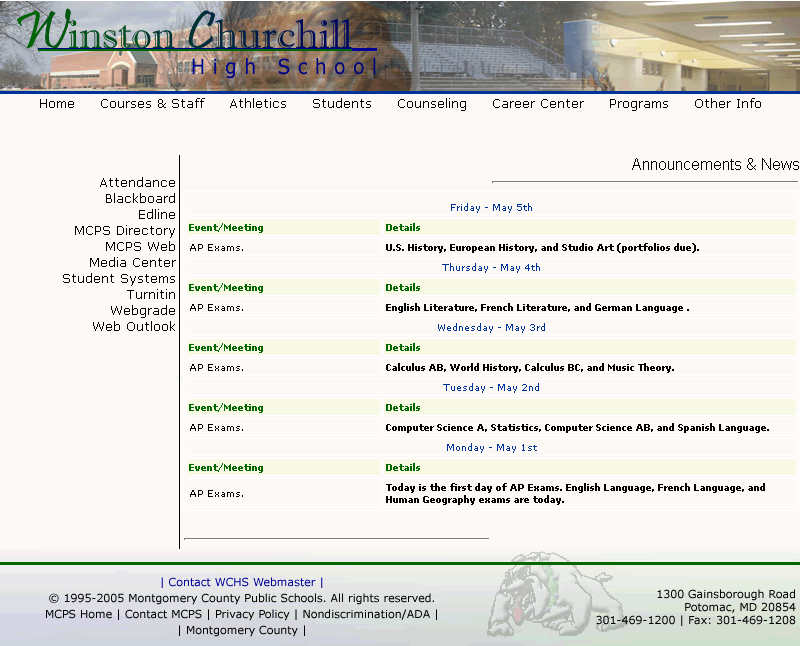Click Contact WCHS Webmaster link
Image resolution: width=800 pixels, height=646 pixels.
[242, 582]
